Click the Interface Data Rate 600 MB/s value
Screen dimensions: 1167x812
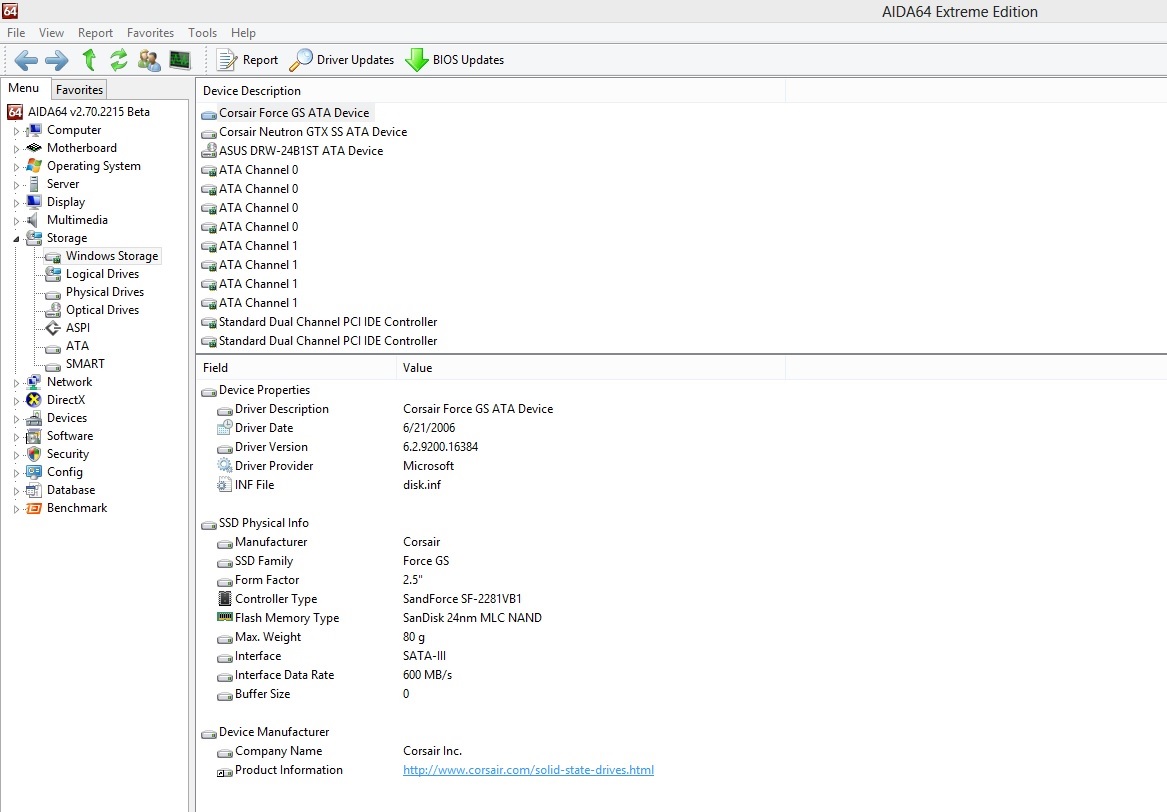(x=427, y=675)
